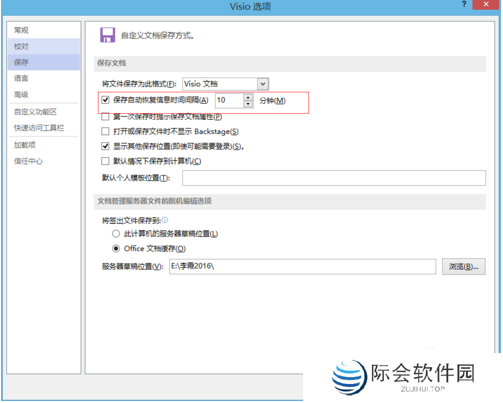This screenshot has height=403, width=503.
Task: Decrease AutoRecover minutes with down arrow
Action: coord(248,104)
